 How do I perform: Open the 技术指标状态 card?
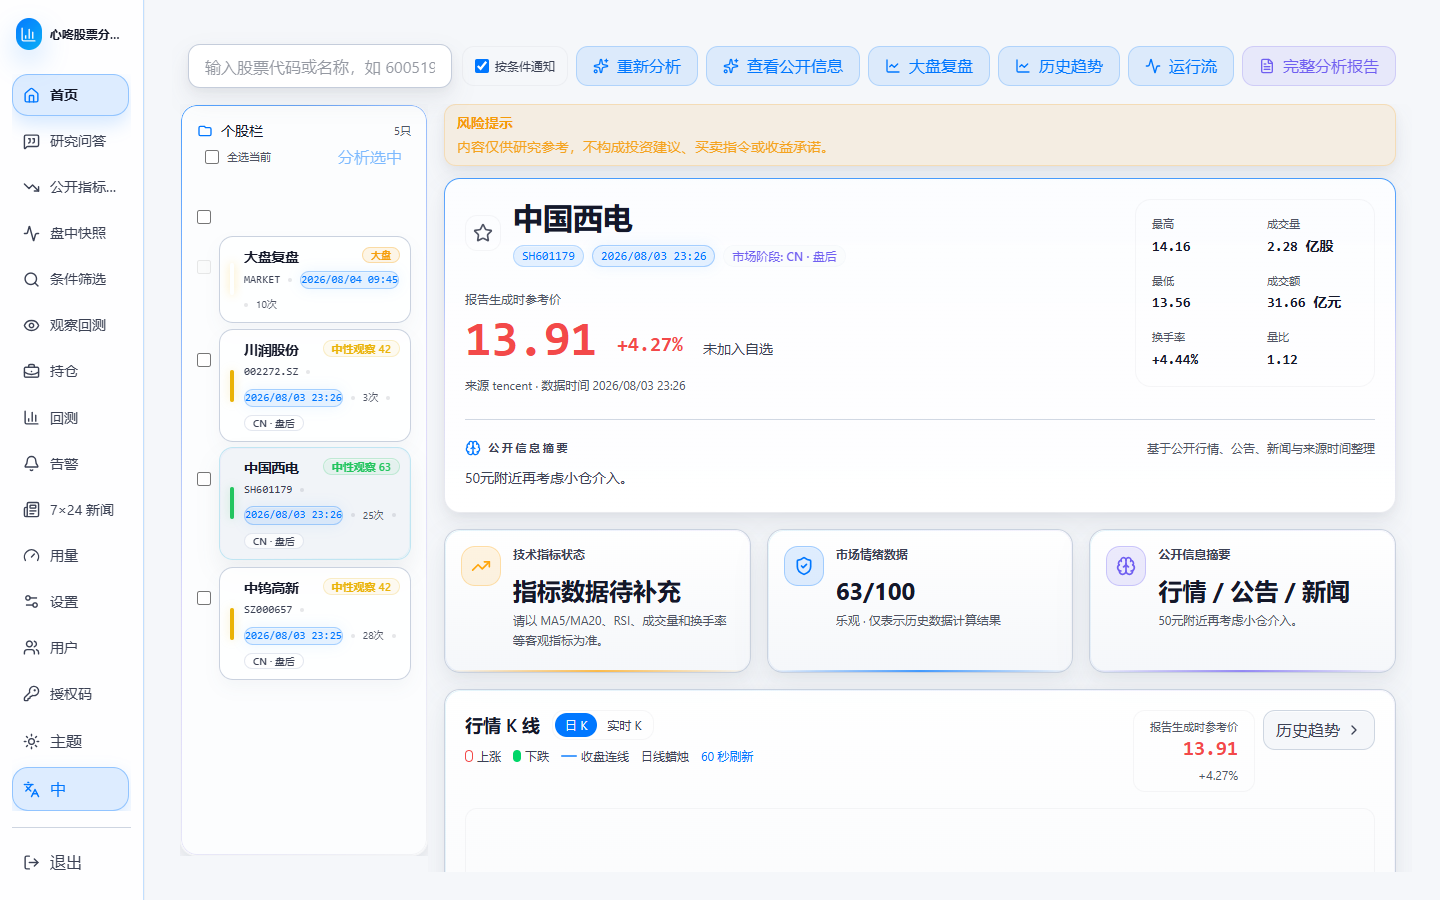click(x=597, y=601)
